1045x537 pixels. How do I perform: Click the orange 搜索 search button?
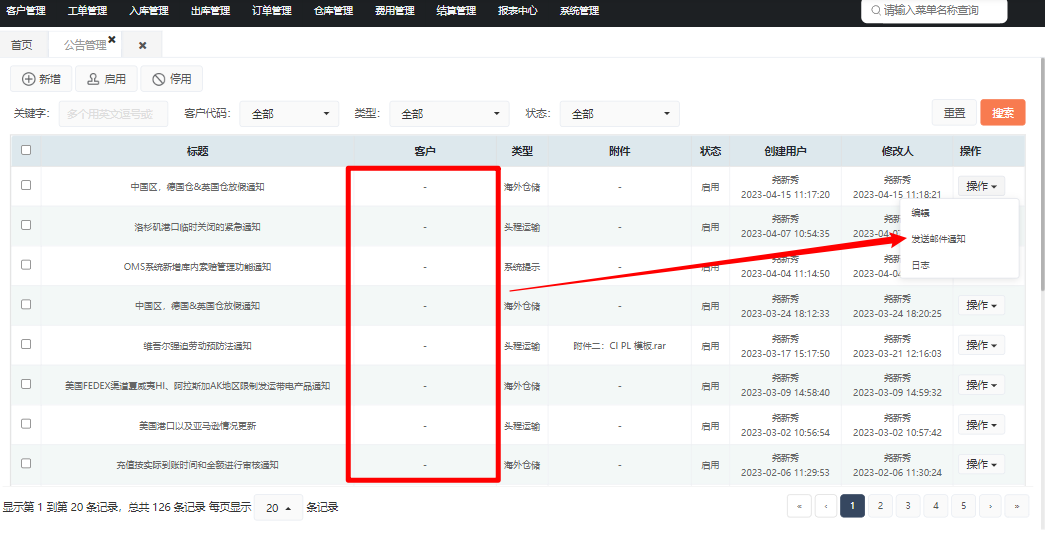click(x=1003, y=113)
